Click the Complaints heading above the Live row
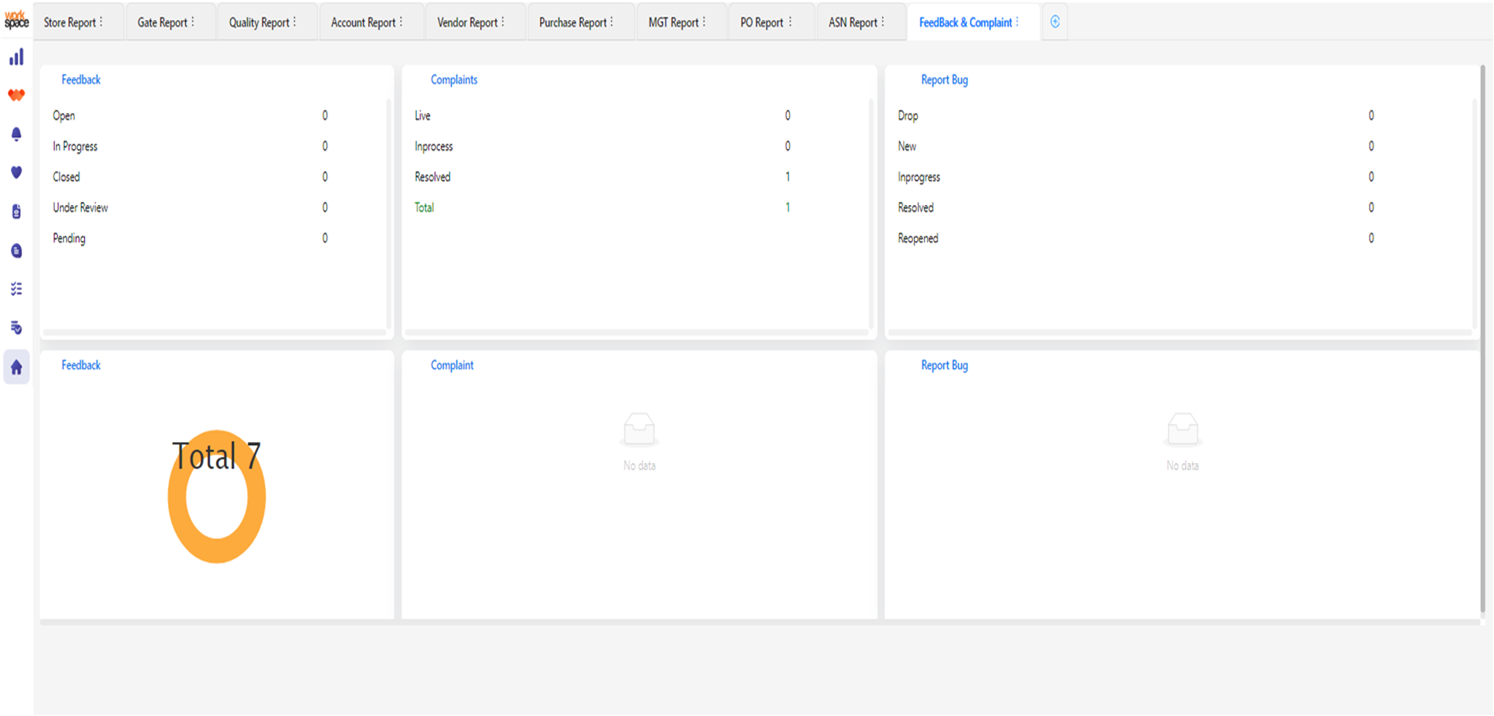The height and width of the screenshot is (716, 1494). [x=454, y=80]
